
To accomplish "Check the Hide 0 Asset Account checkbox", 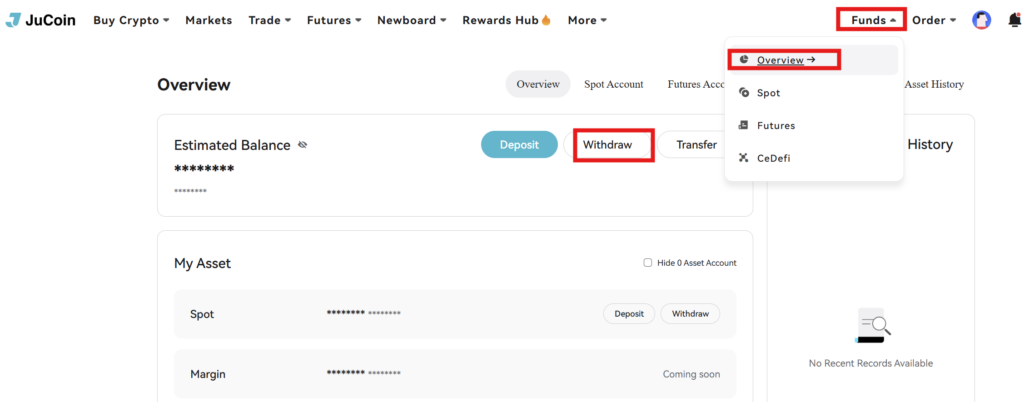I will [648, 263].
